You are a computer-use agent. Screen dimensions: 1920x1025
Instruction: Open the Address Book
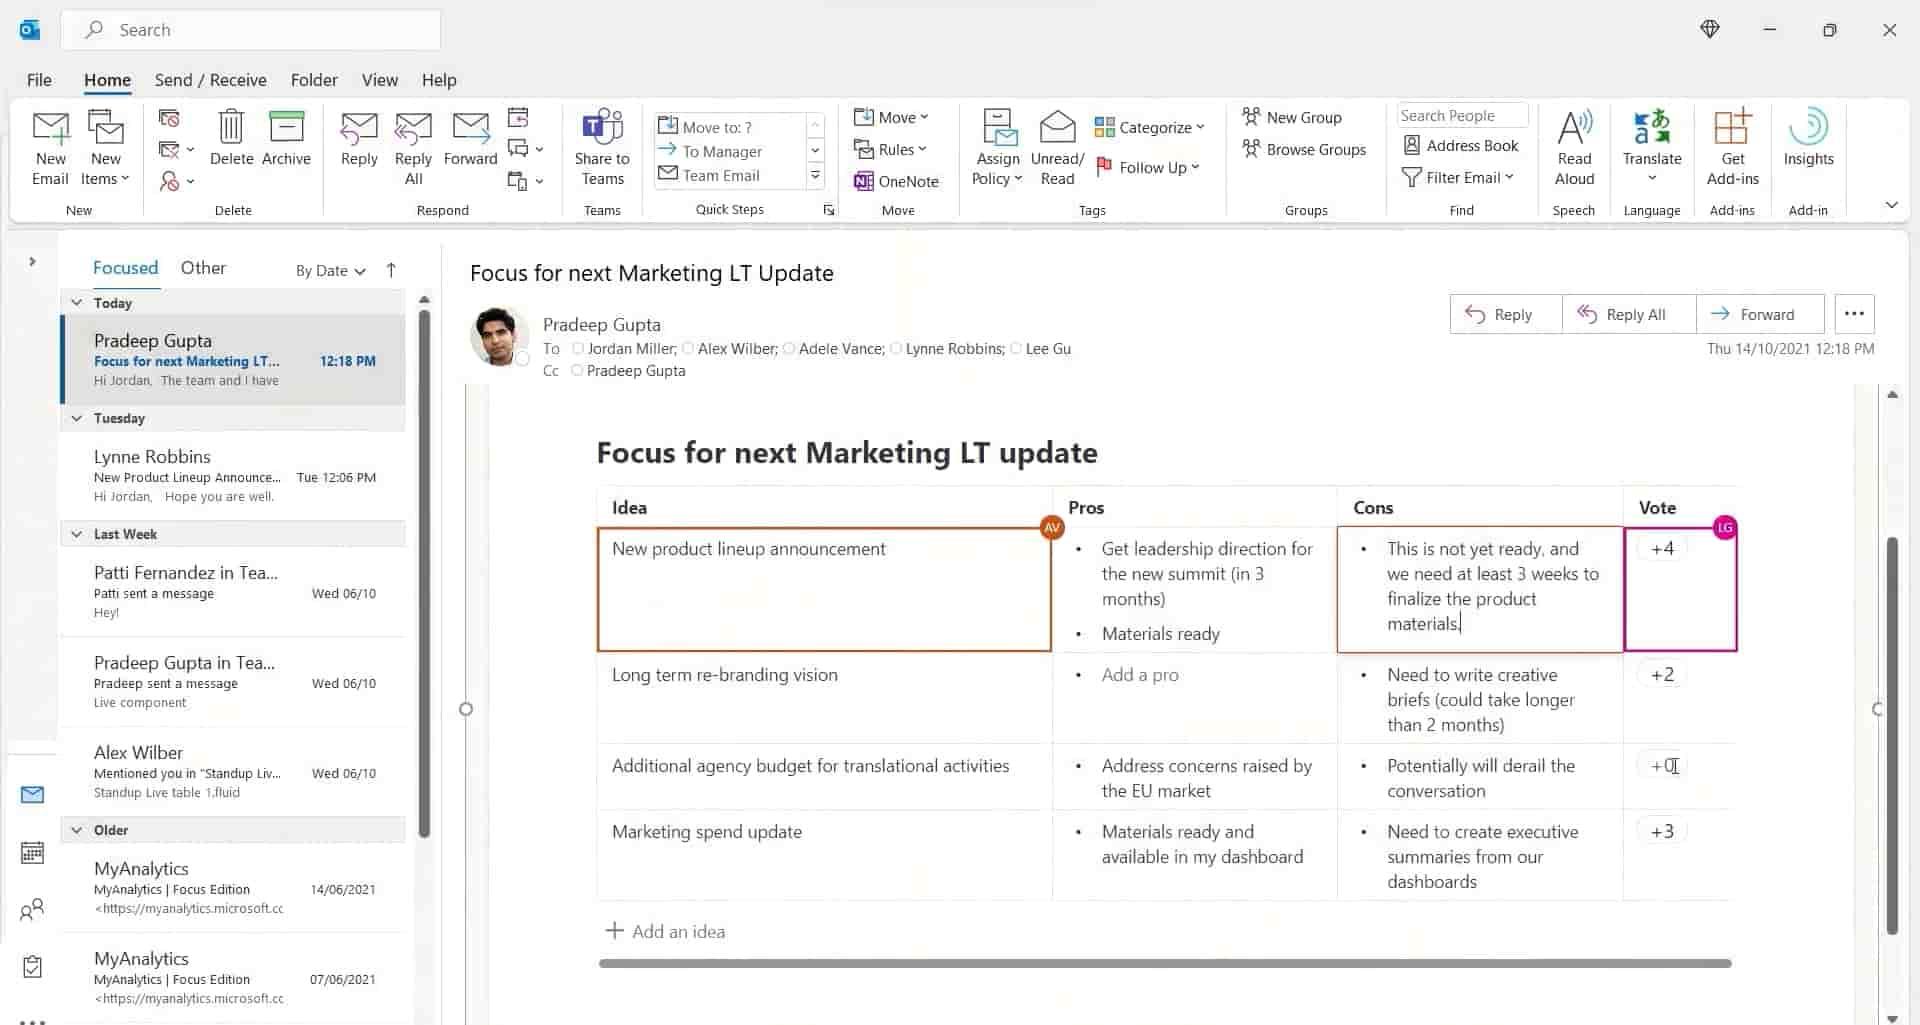(x=1461, y=145)
